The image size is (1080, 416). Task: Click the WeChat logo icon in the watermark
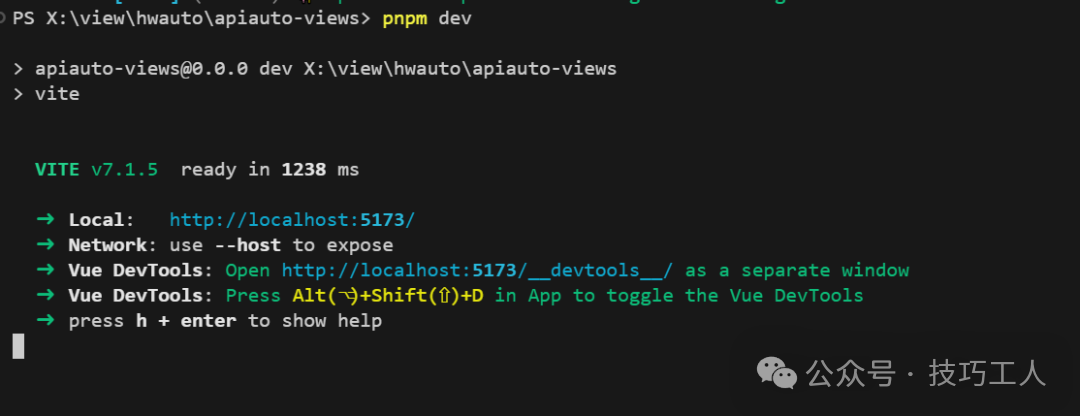click(777, 374)
